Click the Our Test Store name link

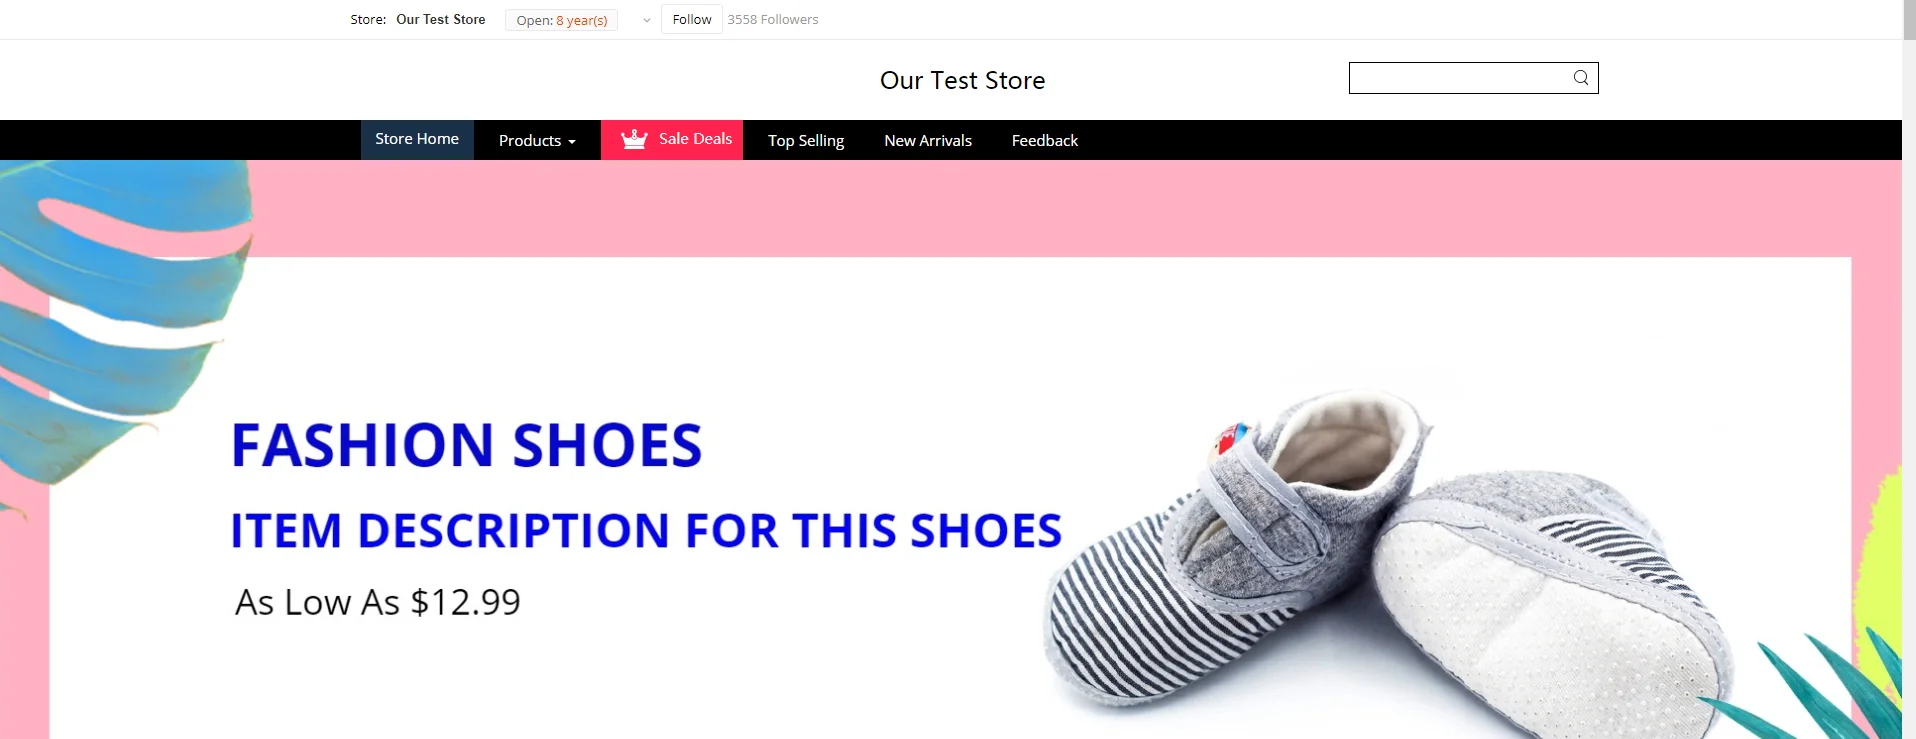click(441, 20)
